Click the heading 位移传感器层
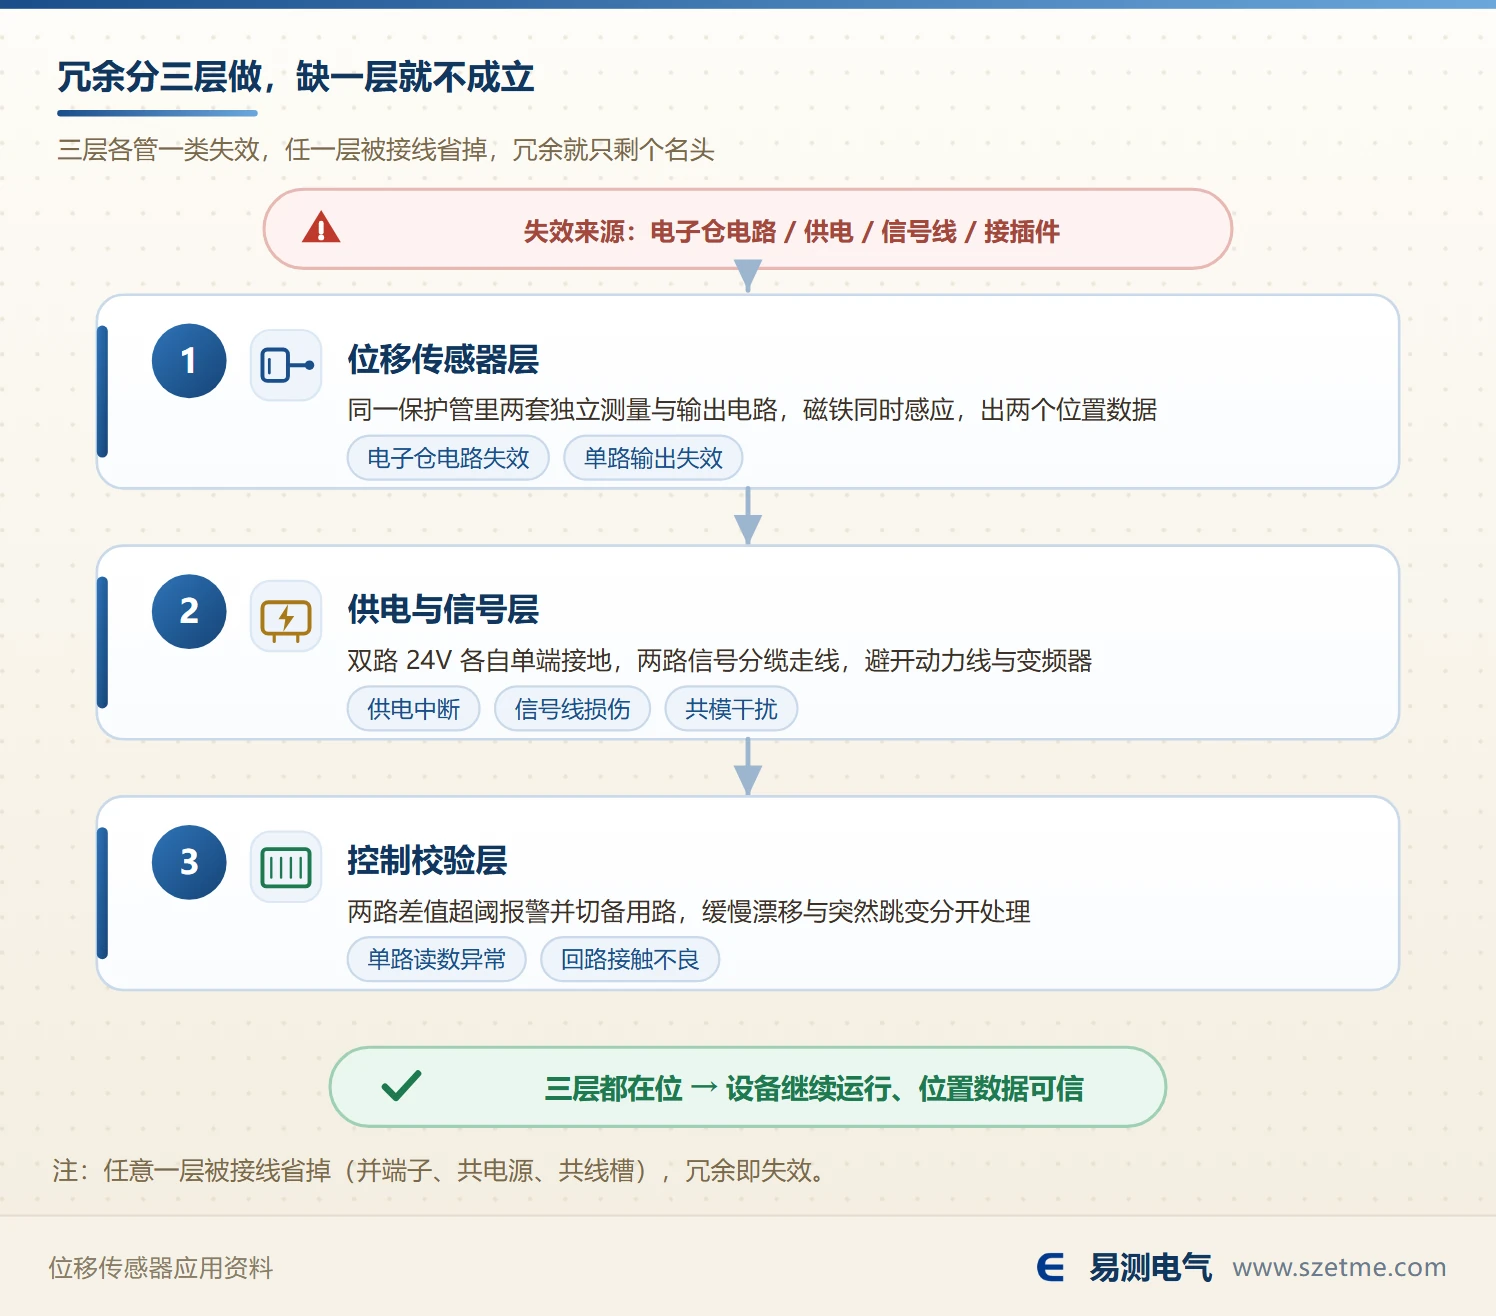Viewport: 1496px width, 1316px height. [x=443, y=360]
